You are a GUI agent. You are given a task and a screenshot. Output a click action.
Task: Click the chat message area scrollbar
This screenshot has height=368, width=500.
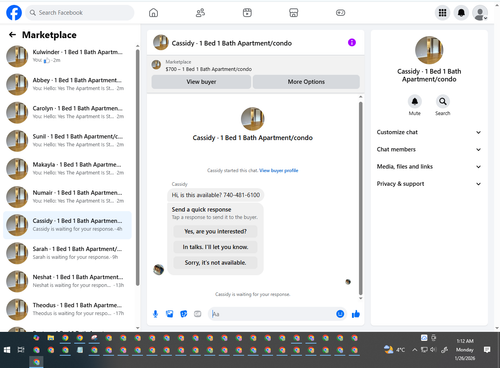tap(360, 198)
